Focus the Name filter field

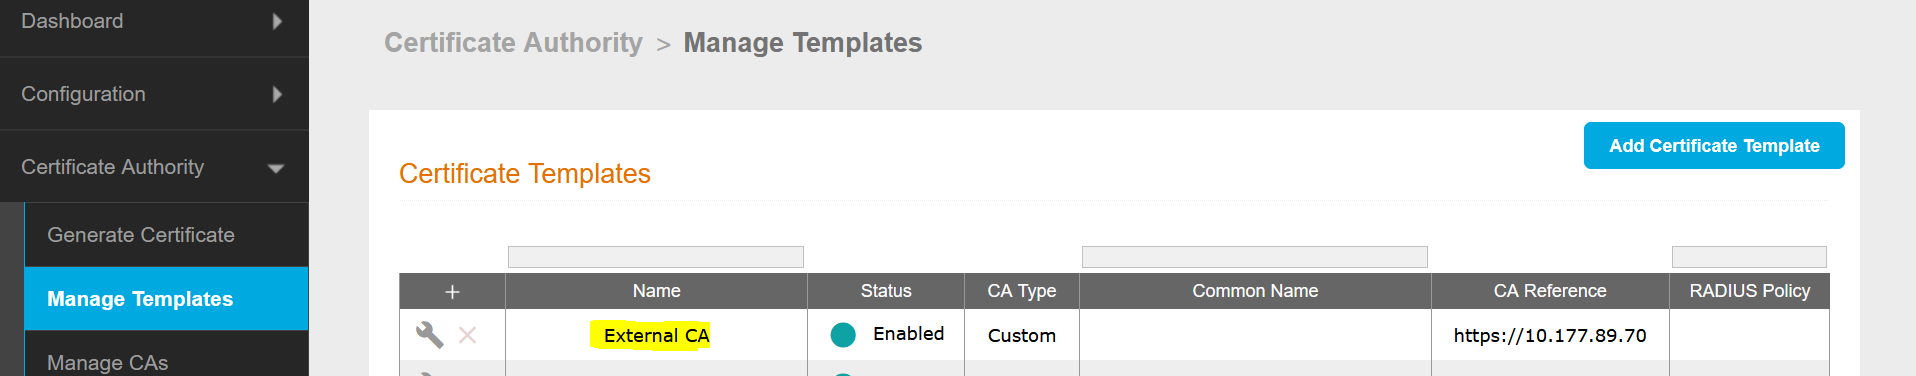pos(656,257)
